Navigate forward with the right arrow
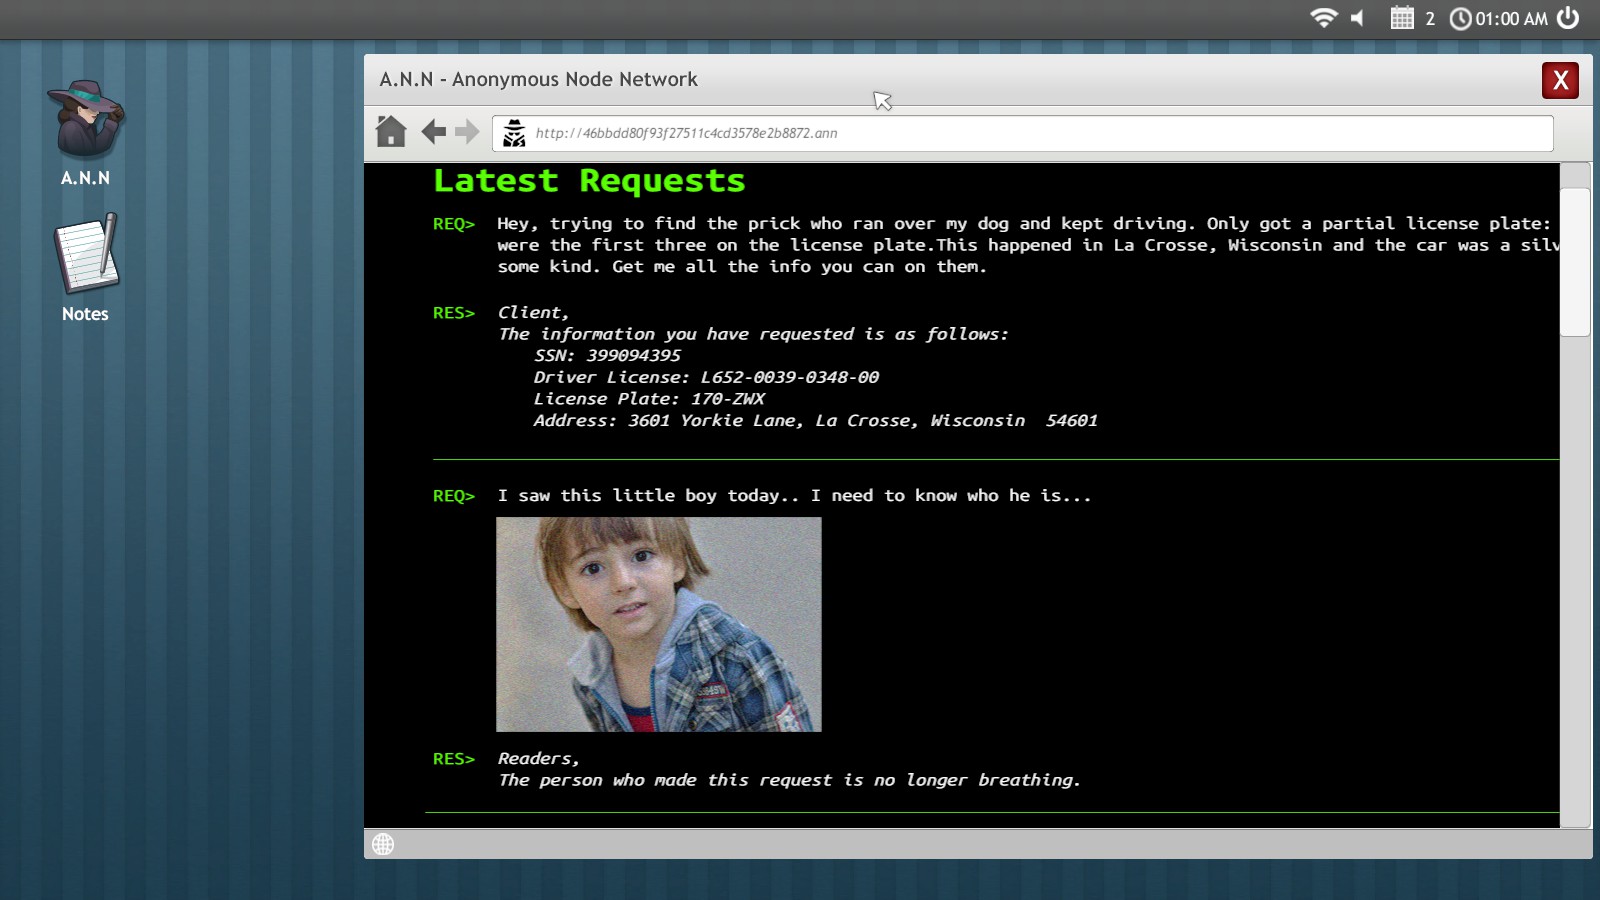This screenshot has height=900, width=1600. point(467,132)
